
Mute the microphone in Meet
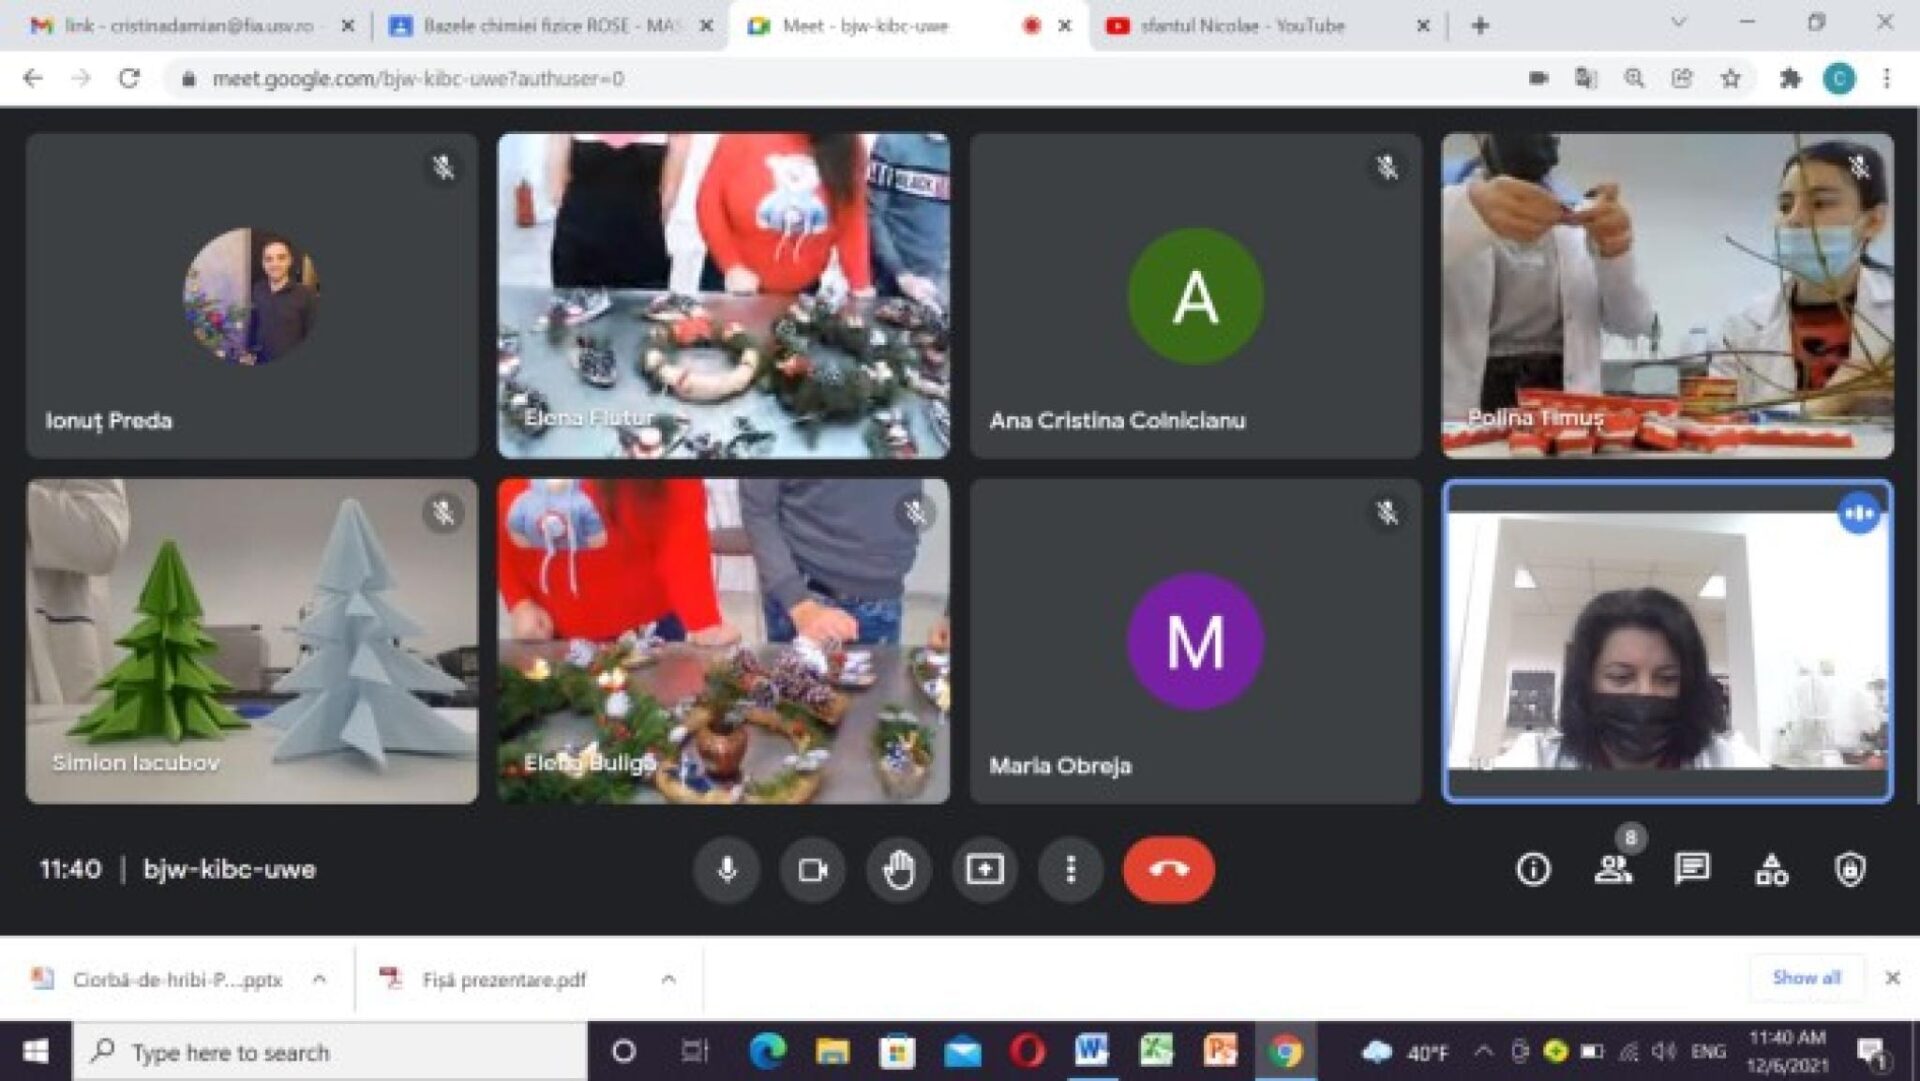click(727, 869)
